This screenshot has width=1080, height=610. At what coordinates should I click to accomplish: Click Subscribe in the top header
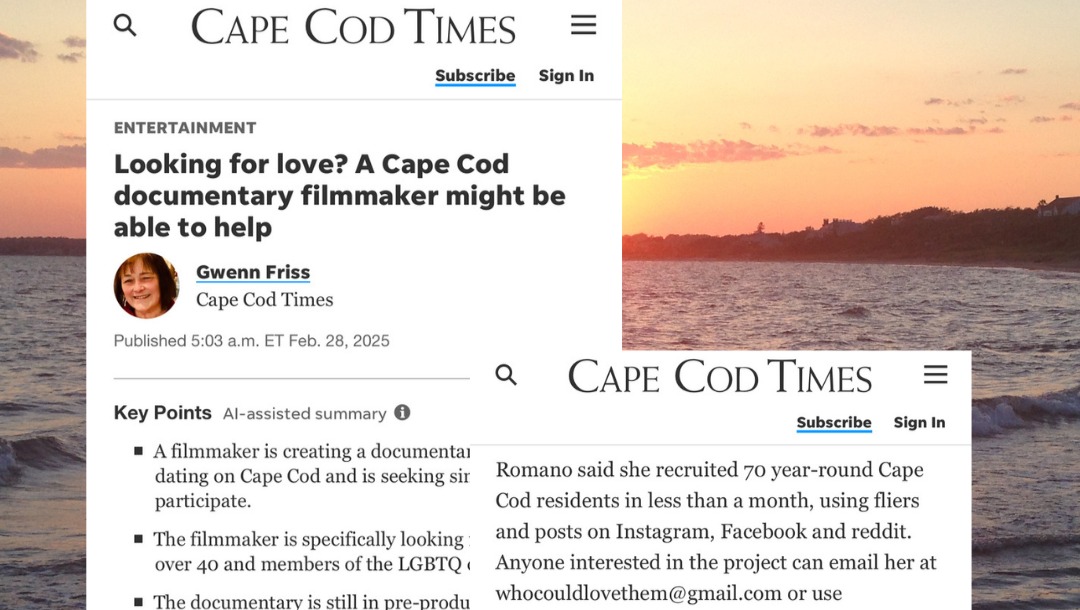point(475,76)
